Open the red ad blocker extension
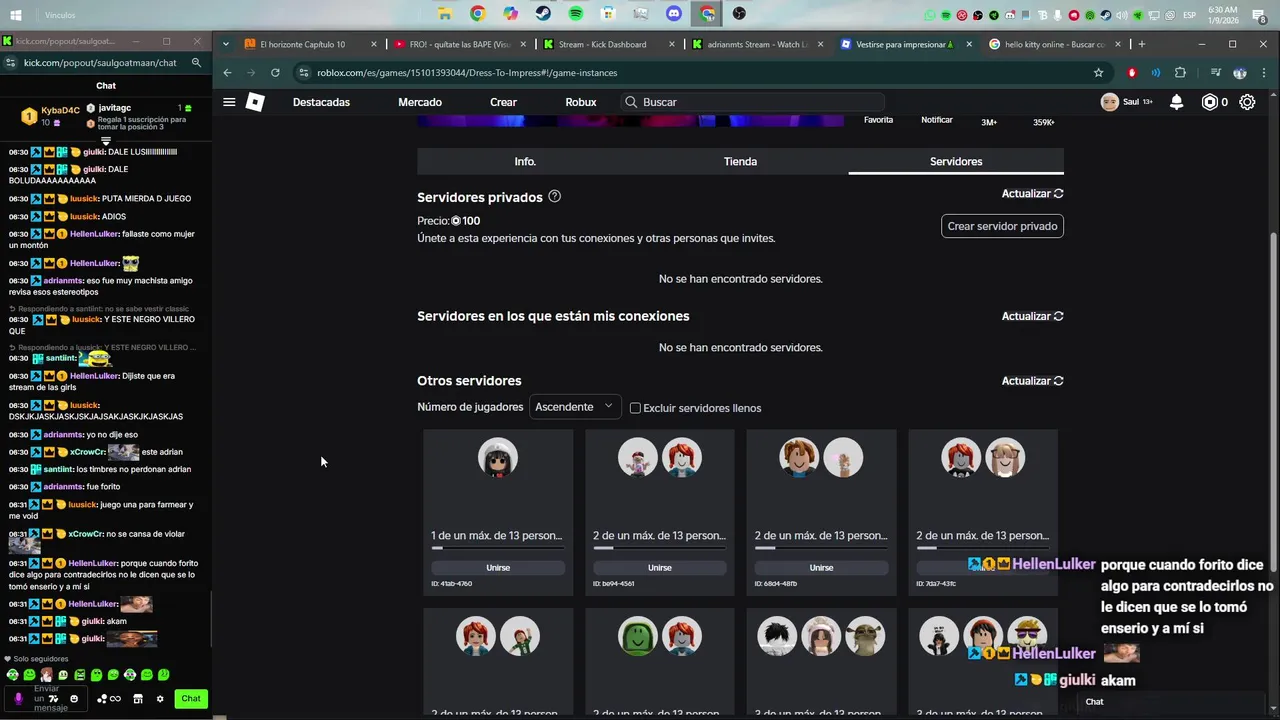Screen dimensions: 1280x720 click(1132, 72)
